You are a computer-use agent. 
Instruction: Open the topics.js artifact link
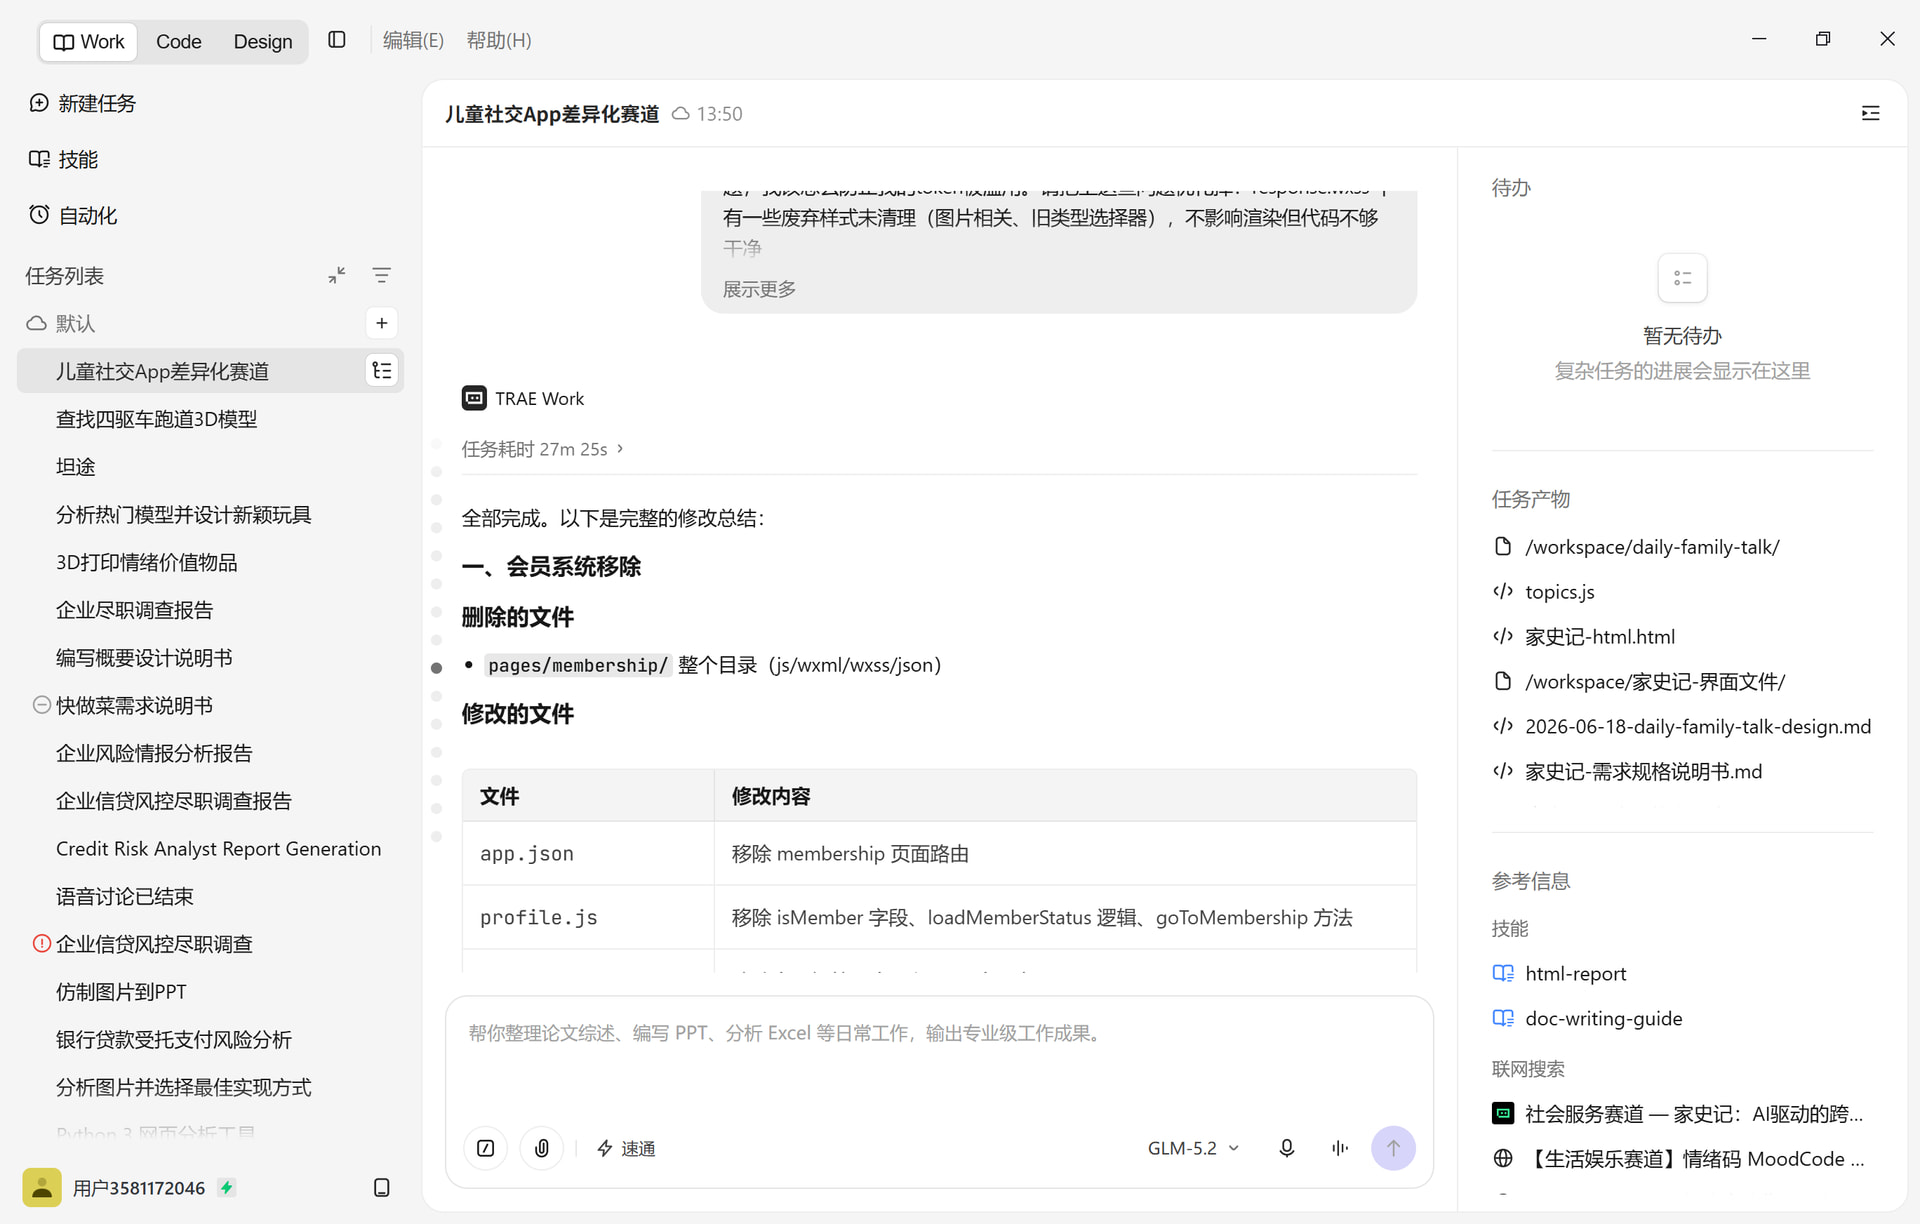point(1560,591)
